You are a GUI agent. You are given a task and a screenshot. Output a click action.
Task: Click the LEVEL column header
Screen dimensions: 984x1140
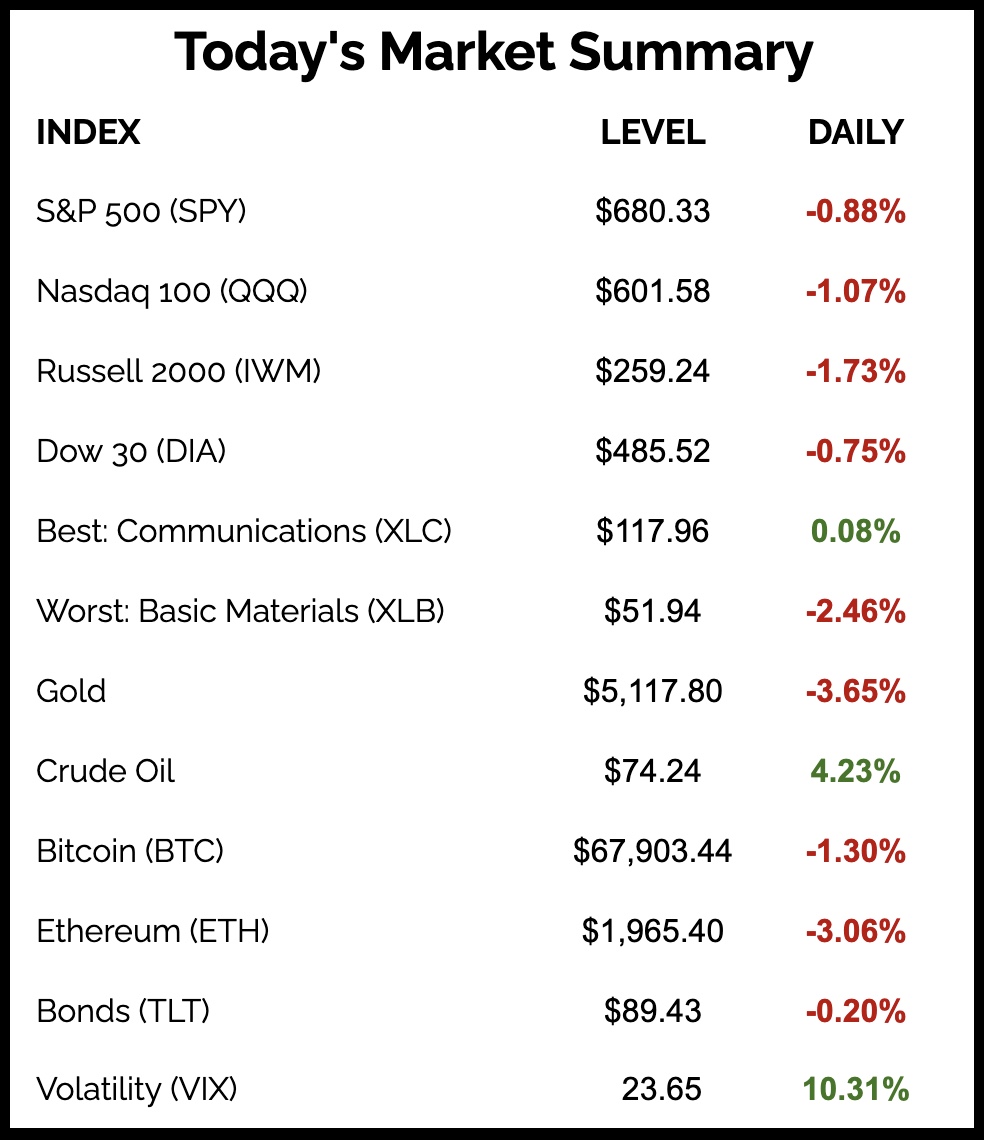(652, 132)
